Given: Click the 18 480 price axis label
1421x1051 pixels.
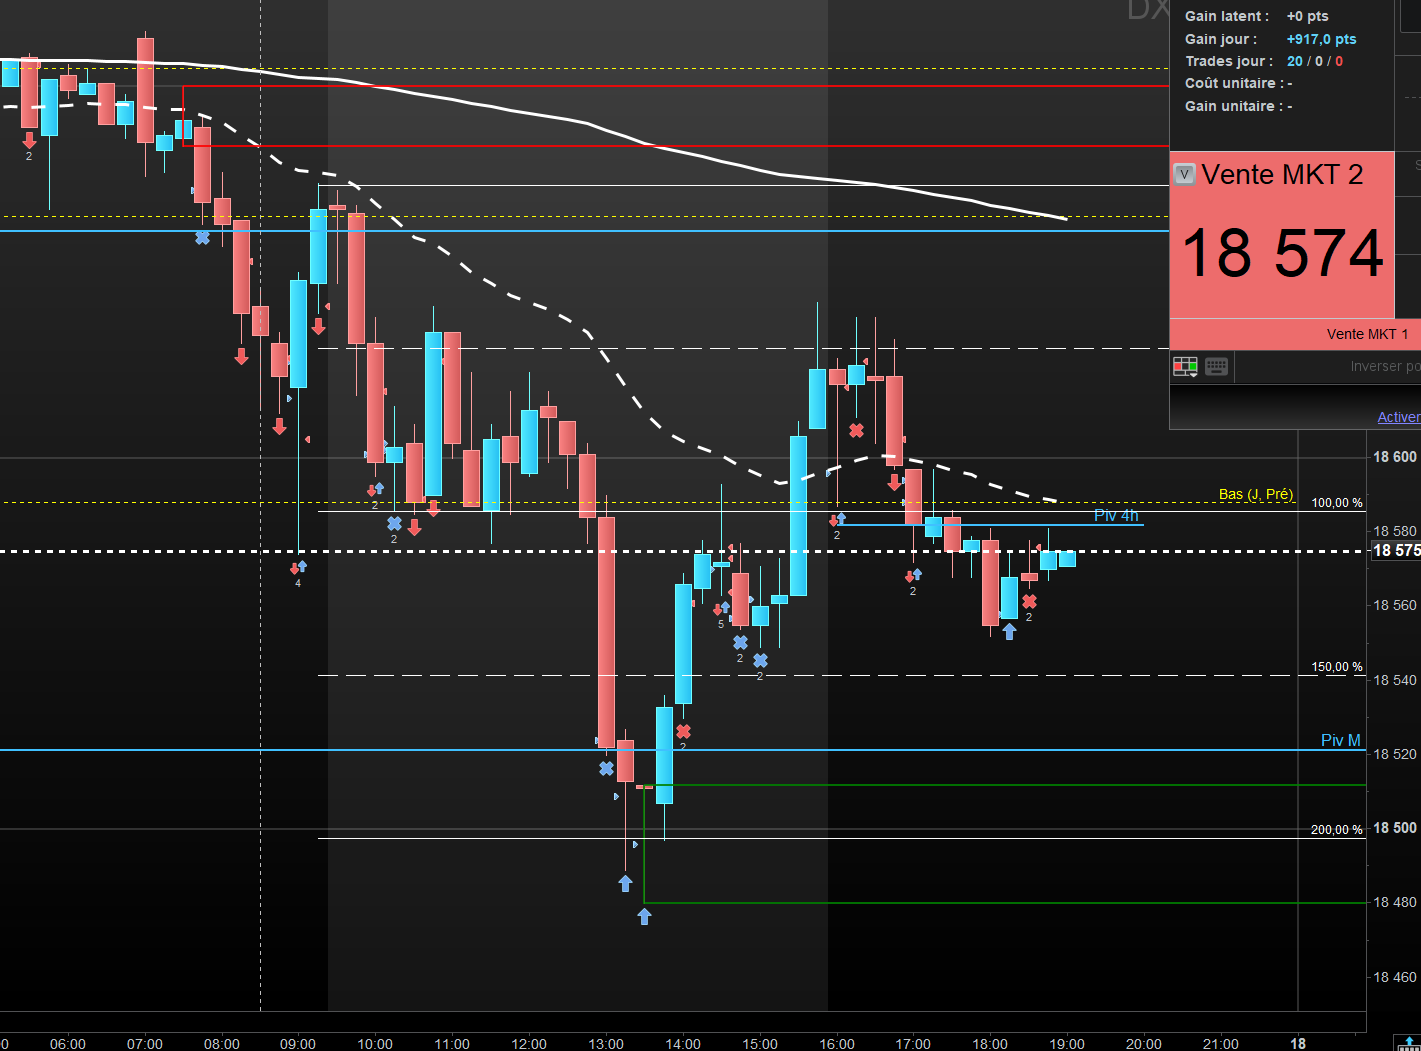Looking at the screenshot, I should [x=1395, y=902].
